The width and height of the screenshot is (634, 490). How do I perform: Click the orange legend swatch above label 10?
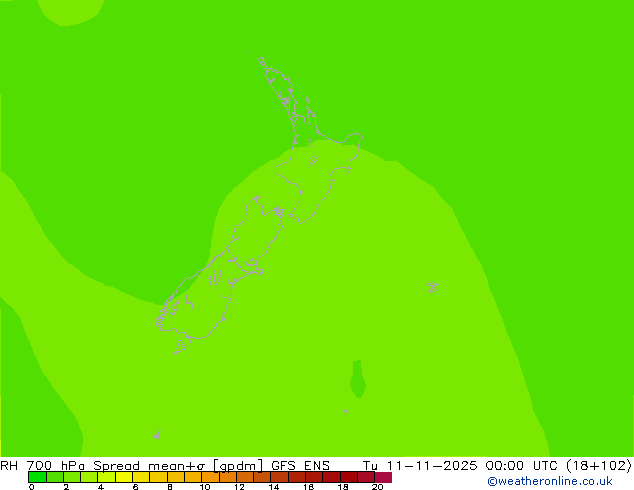coord(210,477)
